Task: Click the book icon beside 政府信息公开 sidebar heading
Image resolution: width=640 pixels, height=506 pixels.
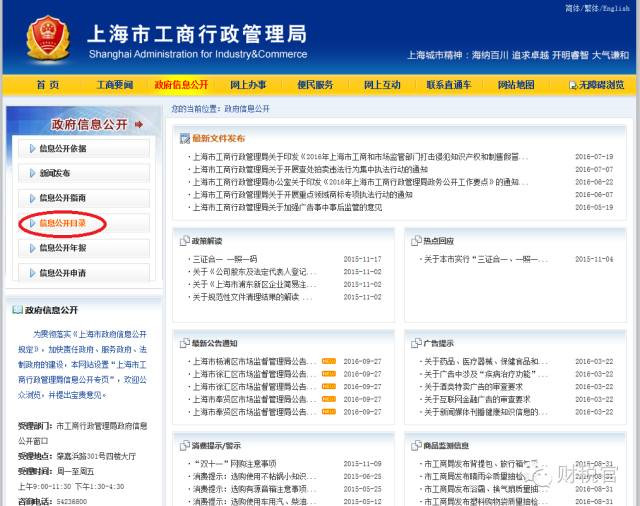Action: point(17,310)
